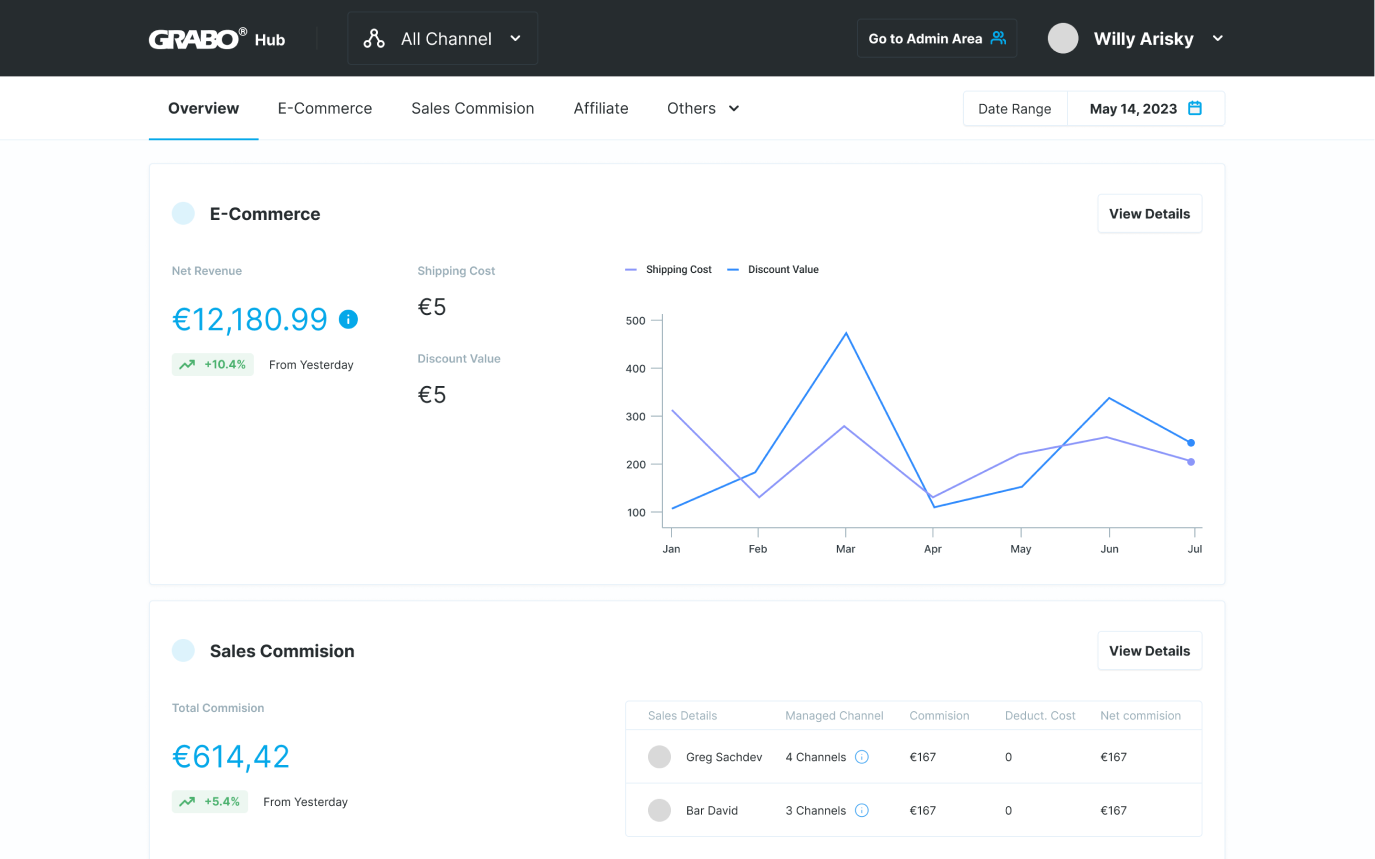This screenshot has height=859, width=1375.
Task: Click Willy Arisky's profile avatar
Action: pos(1062,39)
